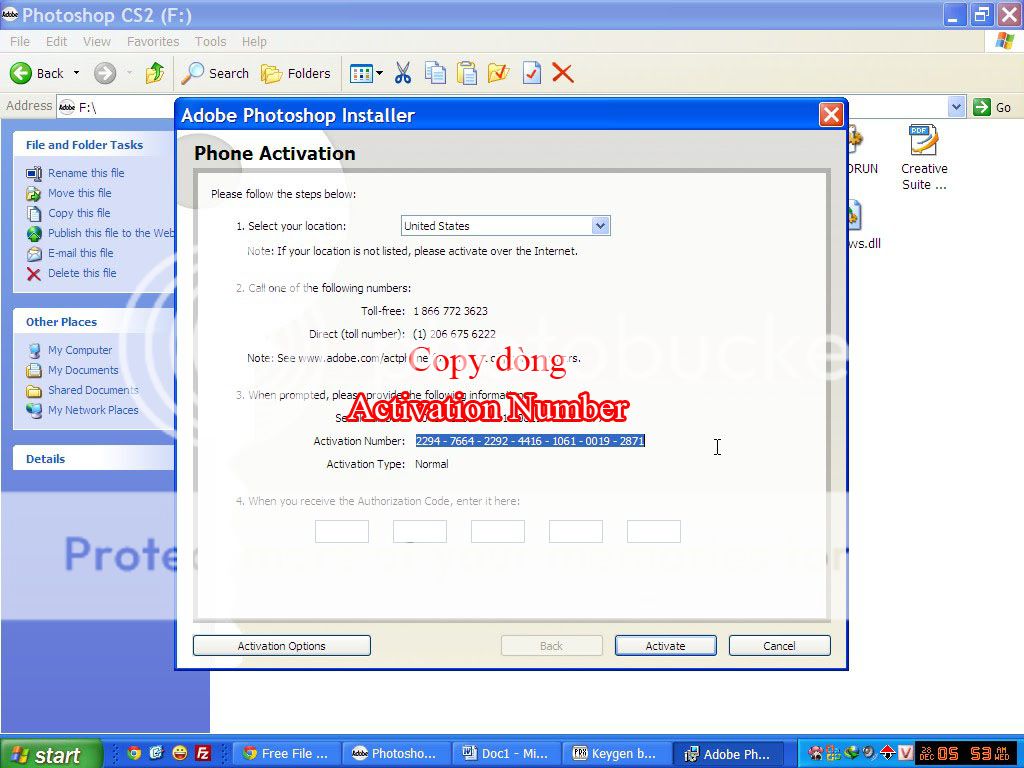Image resolution: width=1024 pixels, height=768 pixels.
Task: Click the Properties checkmark icon
Action: [x=532, y=73]
